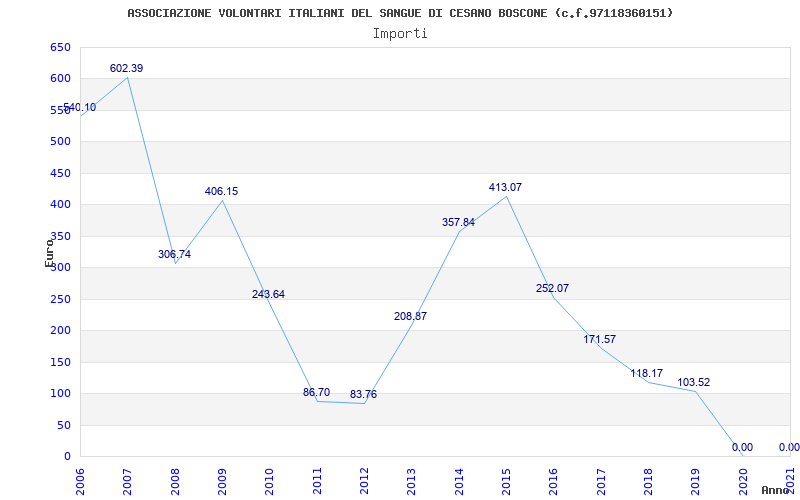Select the 2015 x-axis year label
This screenshot has width=800, height=500.
[506, 482]
